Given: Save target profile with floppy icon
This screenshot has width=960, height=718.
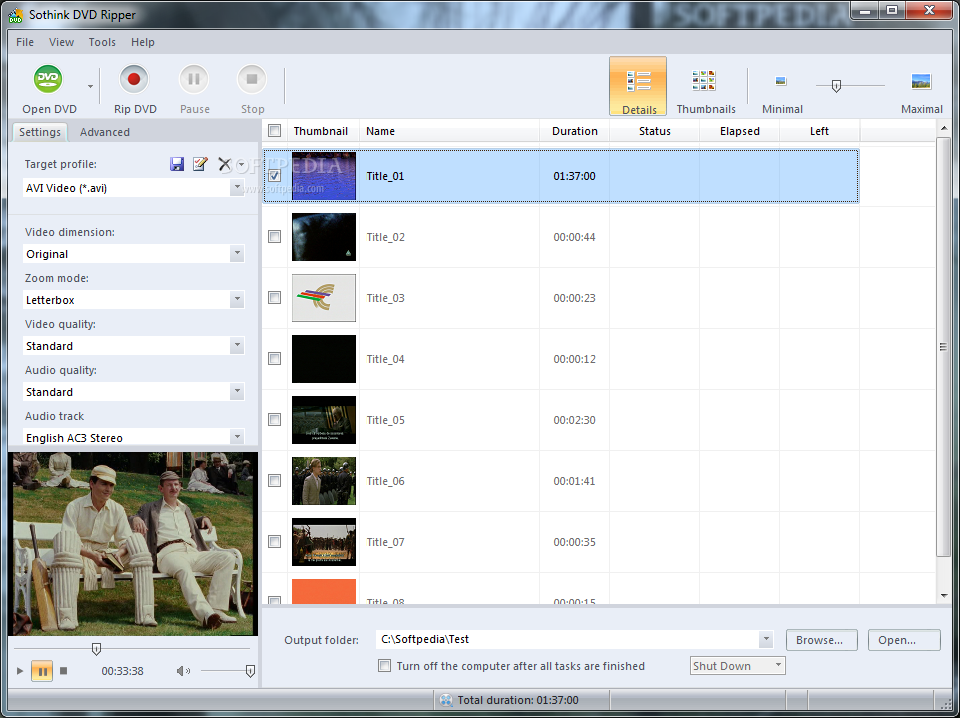Looking at the screenshot, I should [x=177, y=164].
